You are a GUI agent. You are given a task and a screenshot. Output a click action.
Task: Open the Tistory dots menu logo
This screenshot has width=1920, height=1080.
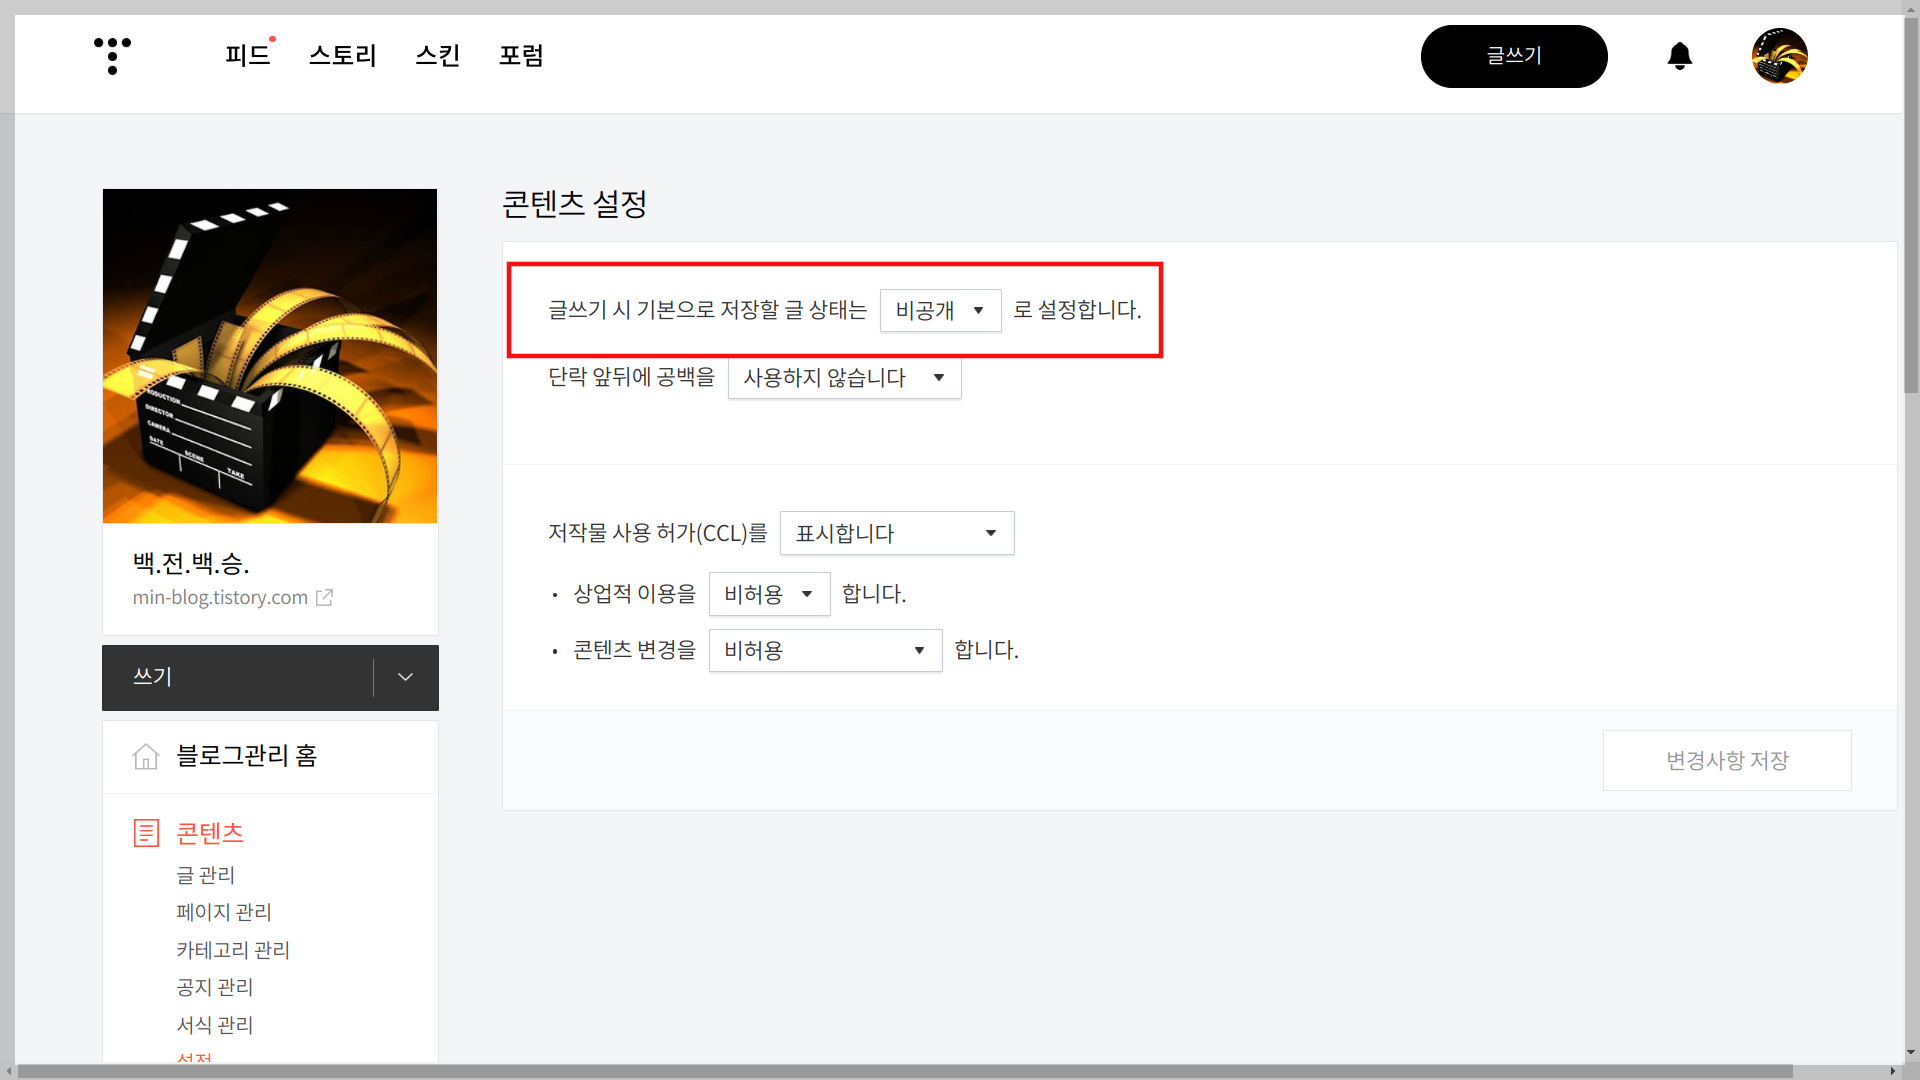tap(112, 56)
